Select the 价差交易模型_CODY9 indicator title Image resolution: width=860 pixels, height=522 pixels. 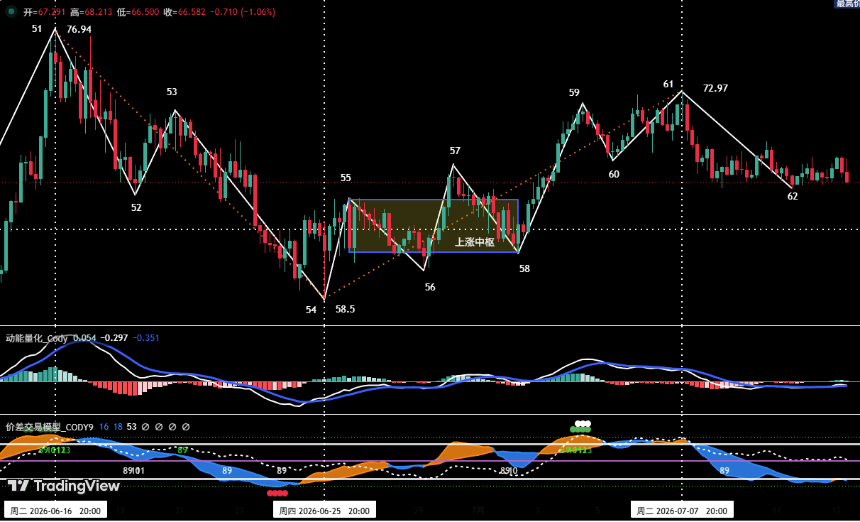click(50, 427)
